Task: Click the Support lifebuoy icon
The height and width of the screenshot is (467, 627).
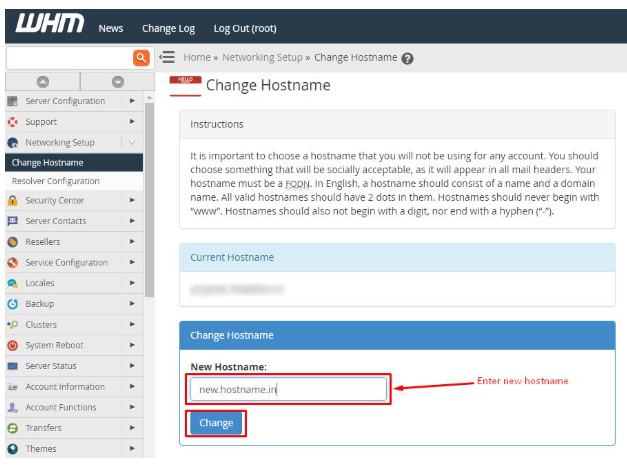Action: coord(12,122)
